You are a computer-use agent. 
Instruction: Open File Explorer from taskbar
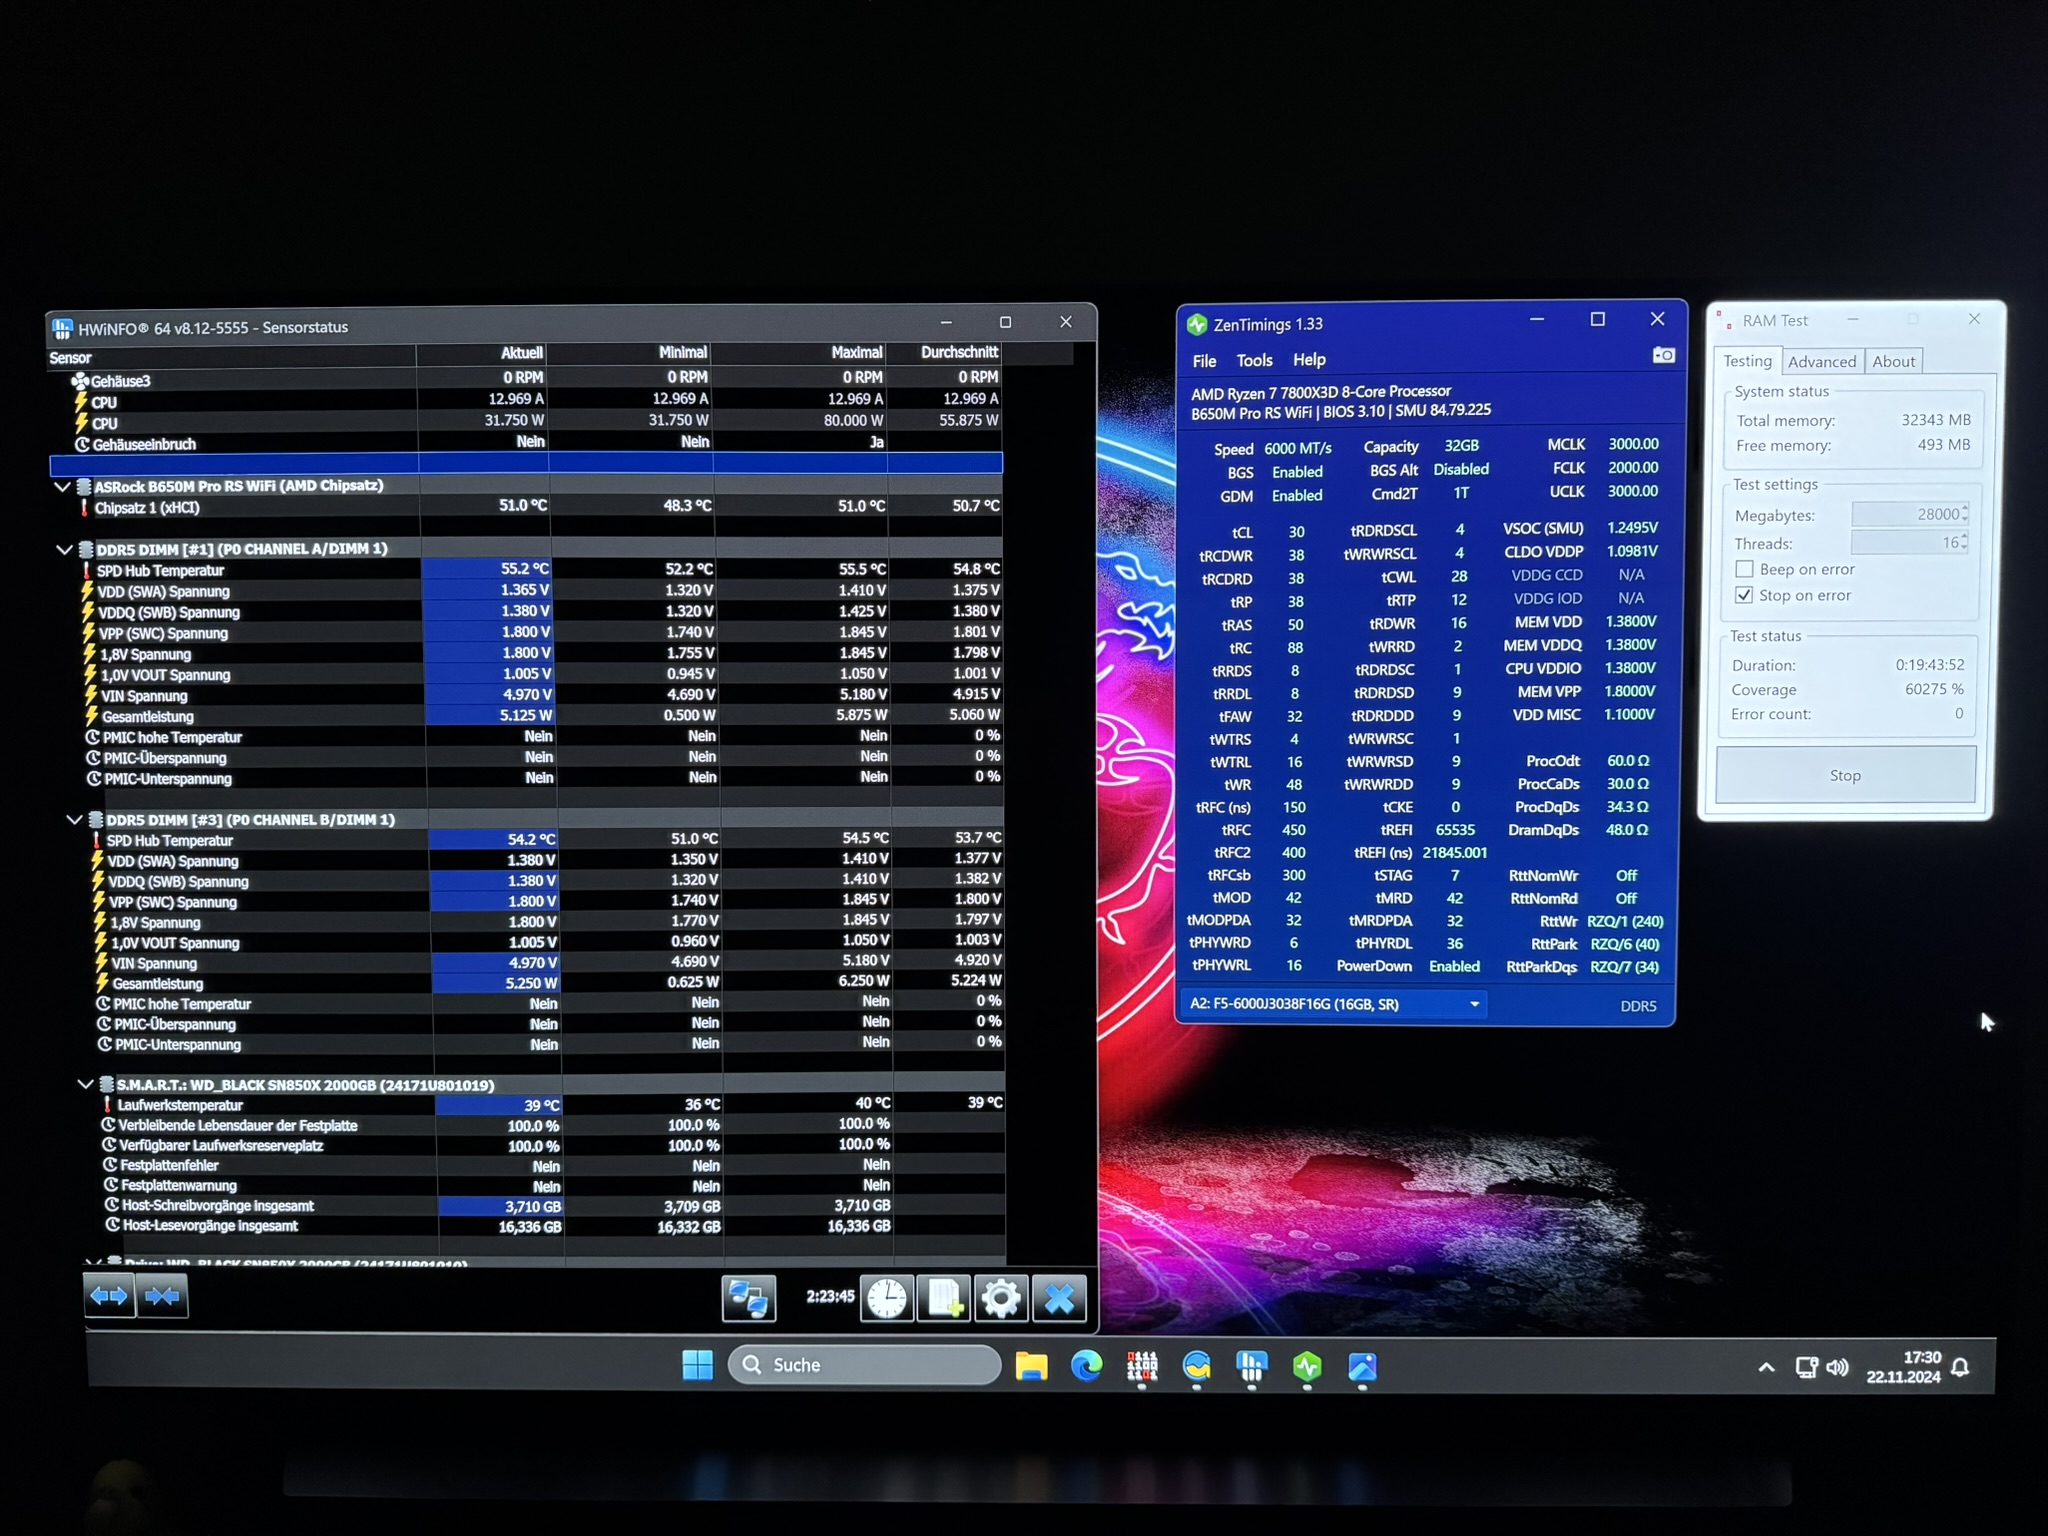point(1031,1366)
